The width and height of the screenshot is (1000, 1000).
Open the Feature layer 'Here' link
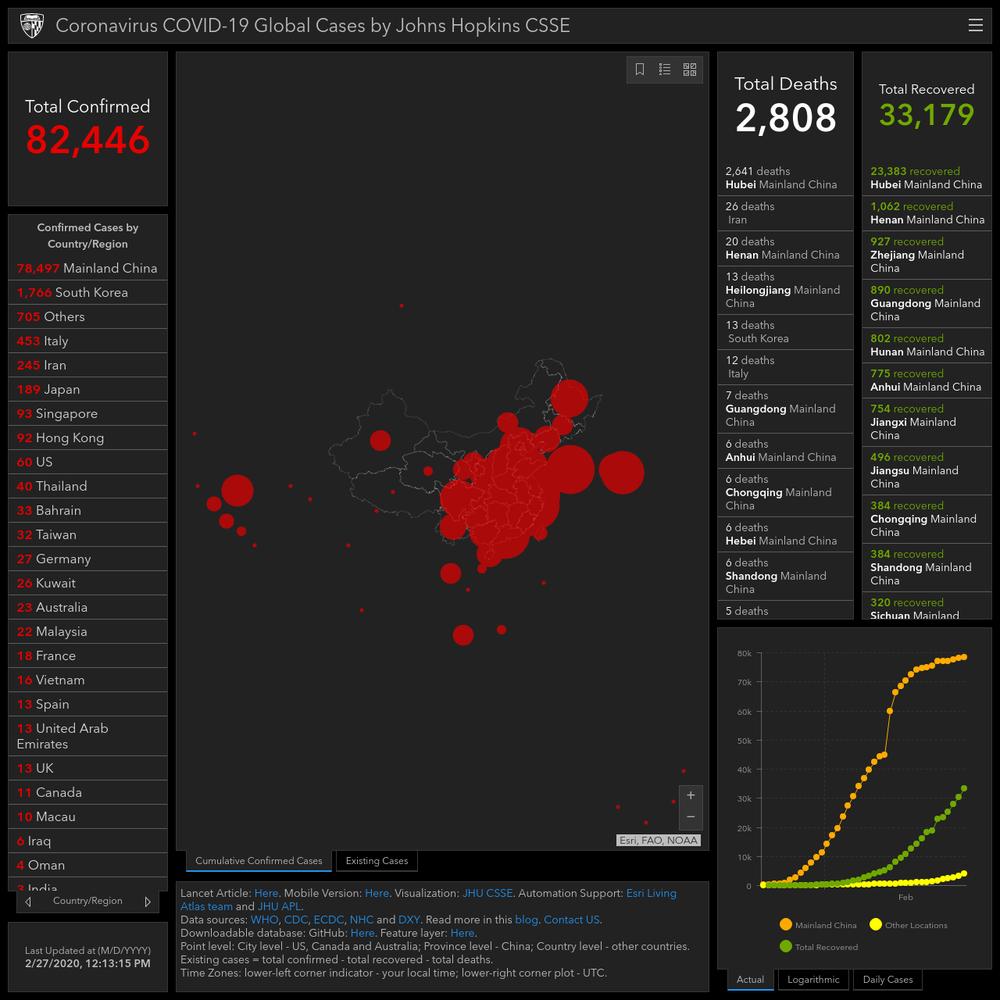point(462,933)
